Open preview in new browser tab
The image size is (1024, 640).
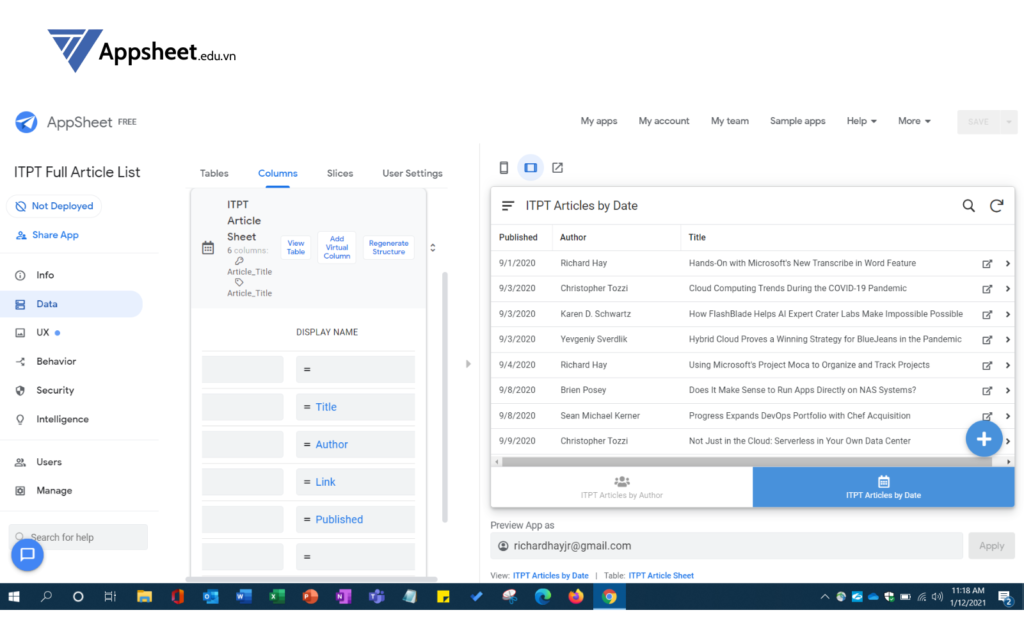[558, 168]
